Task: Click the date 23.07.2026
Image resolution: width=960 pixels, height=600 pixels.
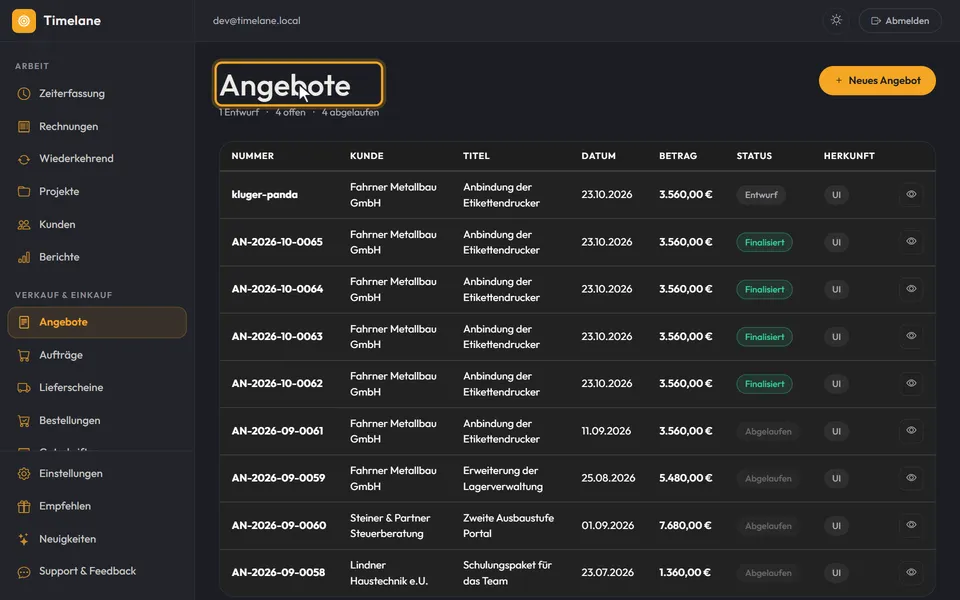Action: click(x=607, y=572)
